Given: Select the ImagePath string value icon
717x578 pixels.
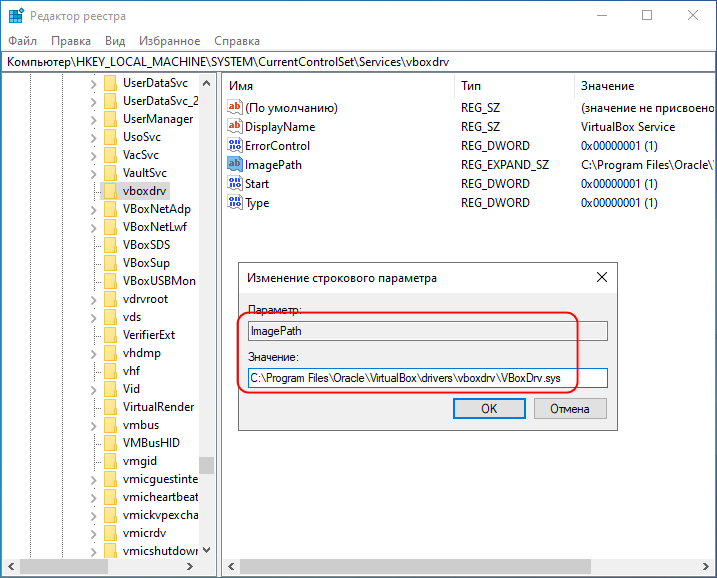Looking at the screenshot, I should click(x=235, y=164).
